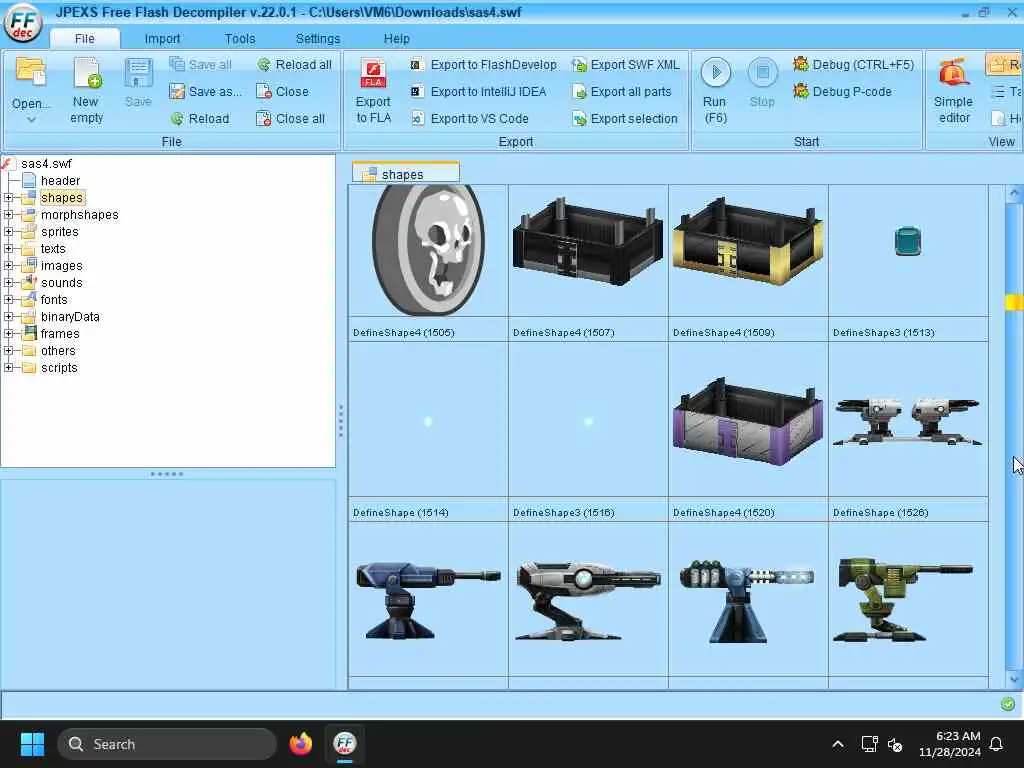Click the taskbar Search box
The width and height of the screenshot is (1024, 768).
[167, 744]
